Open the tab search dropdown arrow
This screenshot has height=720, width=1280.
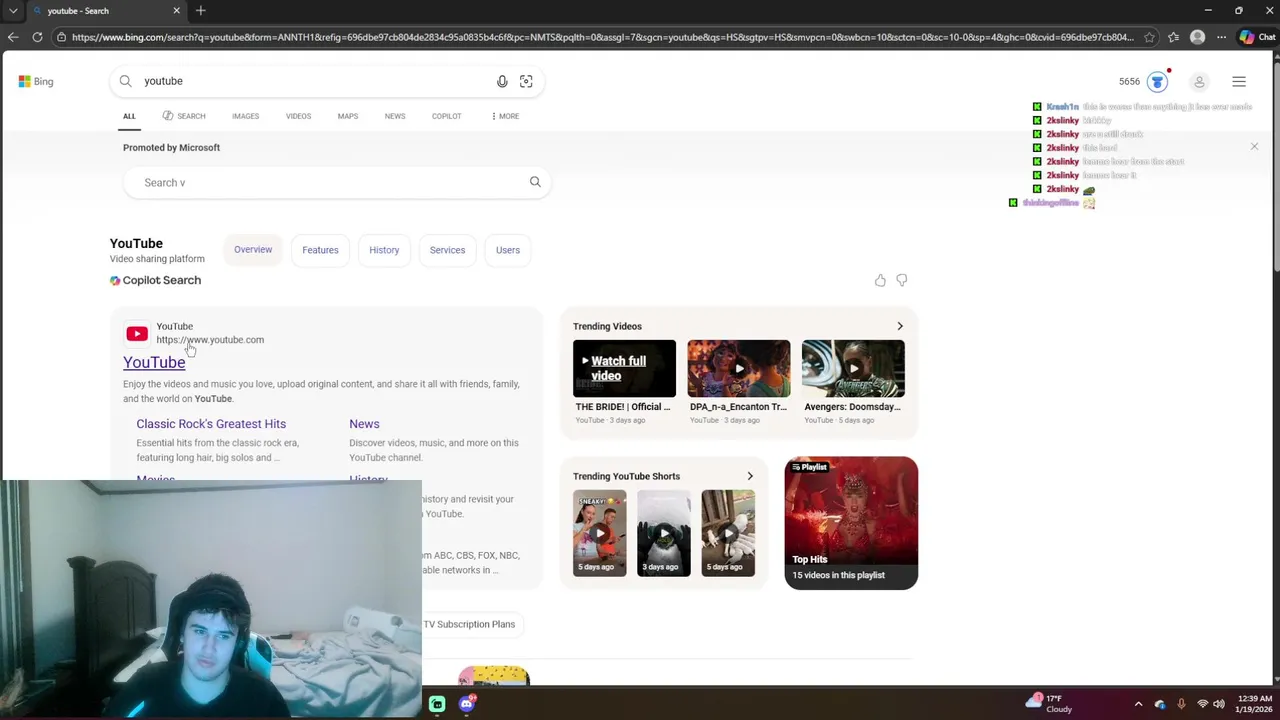point(13,10)
